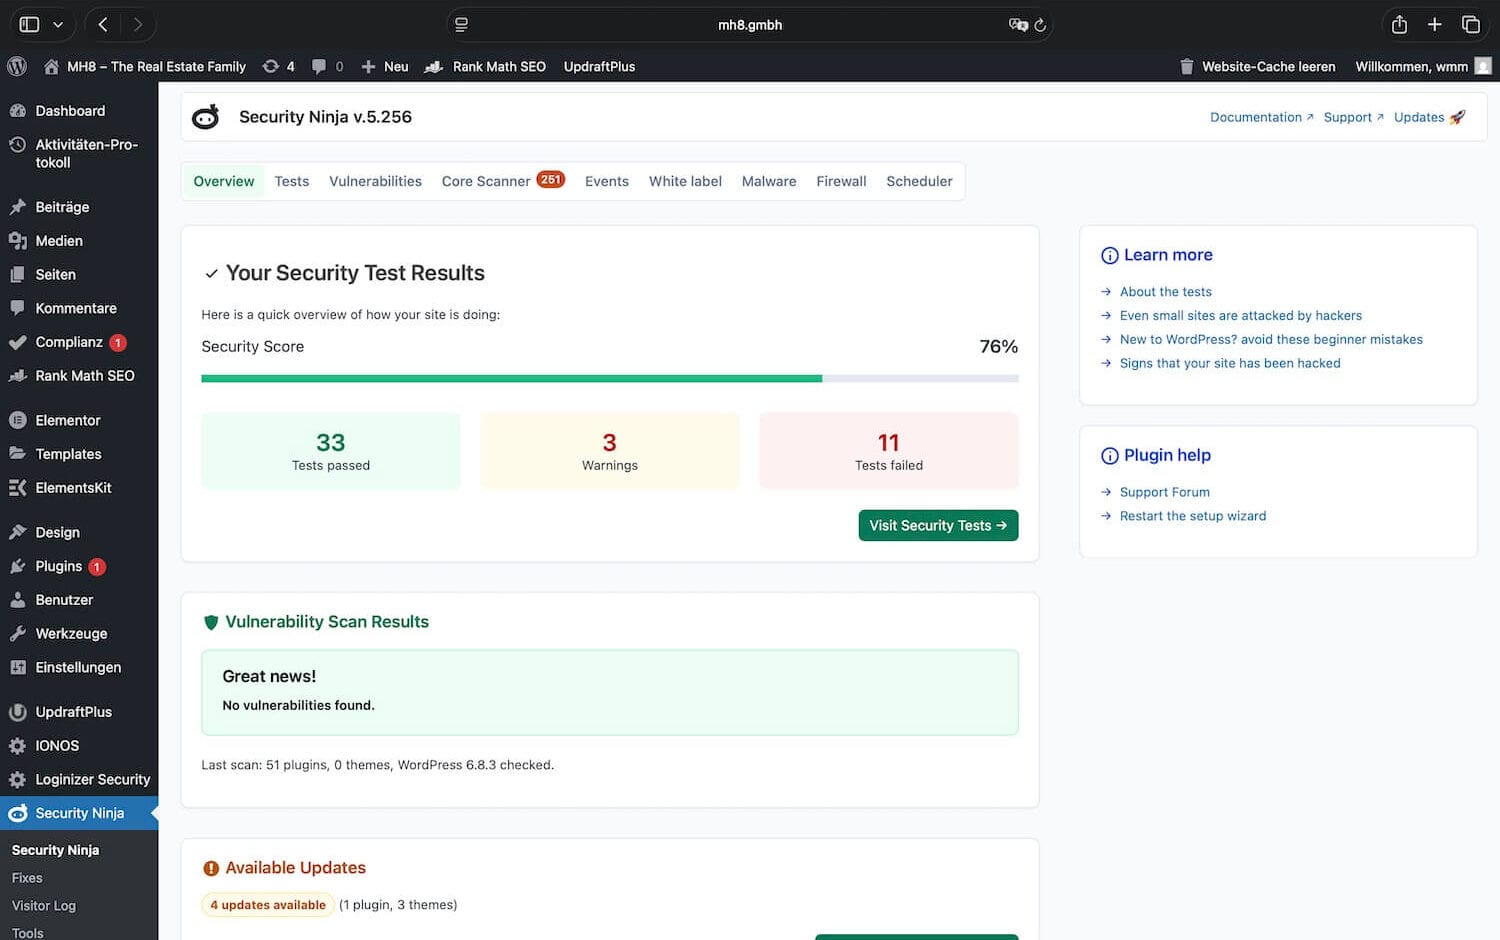Click the UpdraftPlus sidebar icon
Viewport: 1500px width, 940px height.
click(18, 711)
